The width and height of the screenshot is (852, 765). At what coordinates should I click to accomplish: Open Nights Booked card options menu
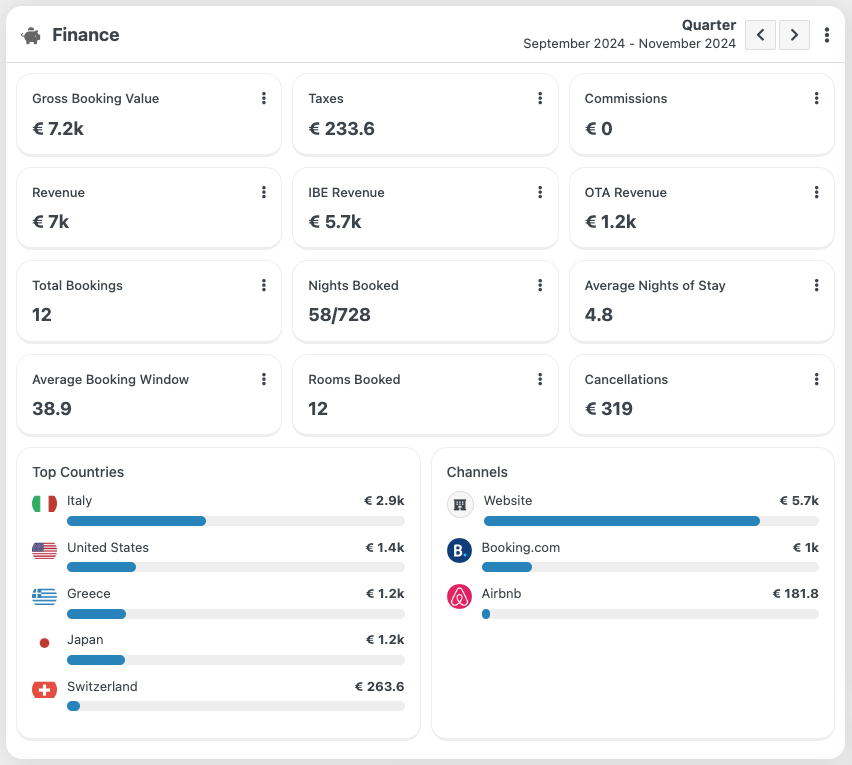tap(540, 285)
